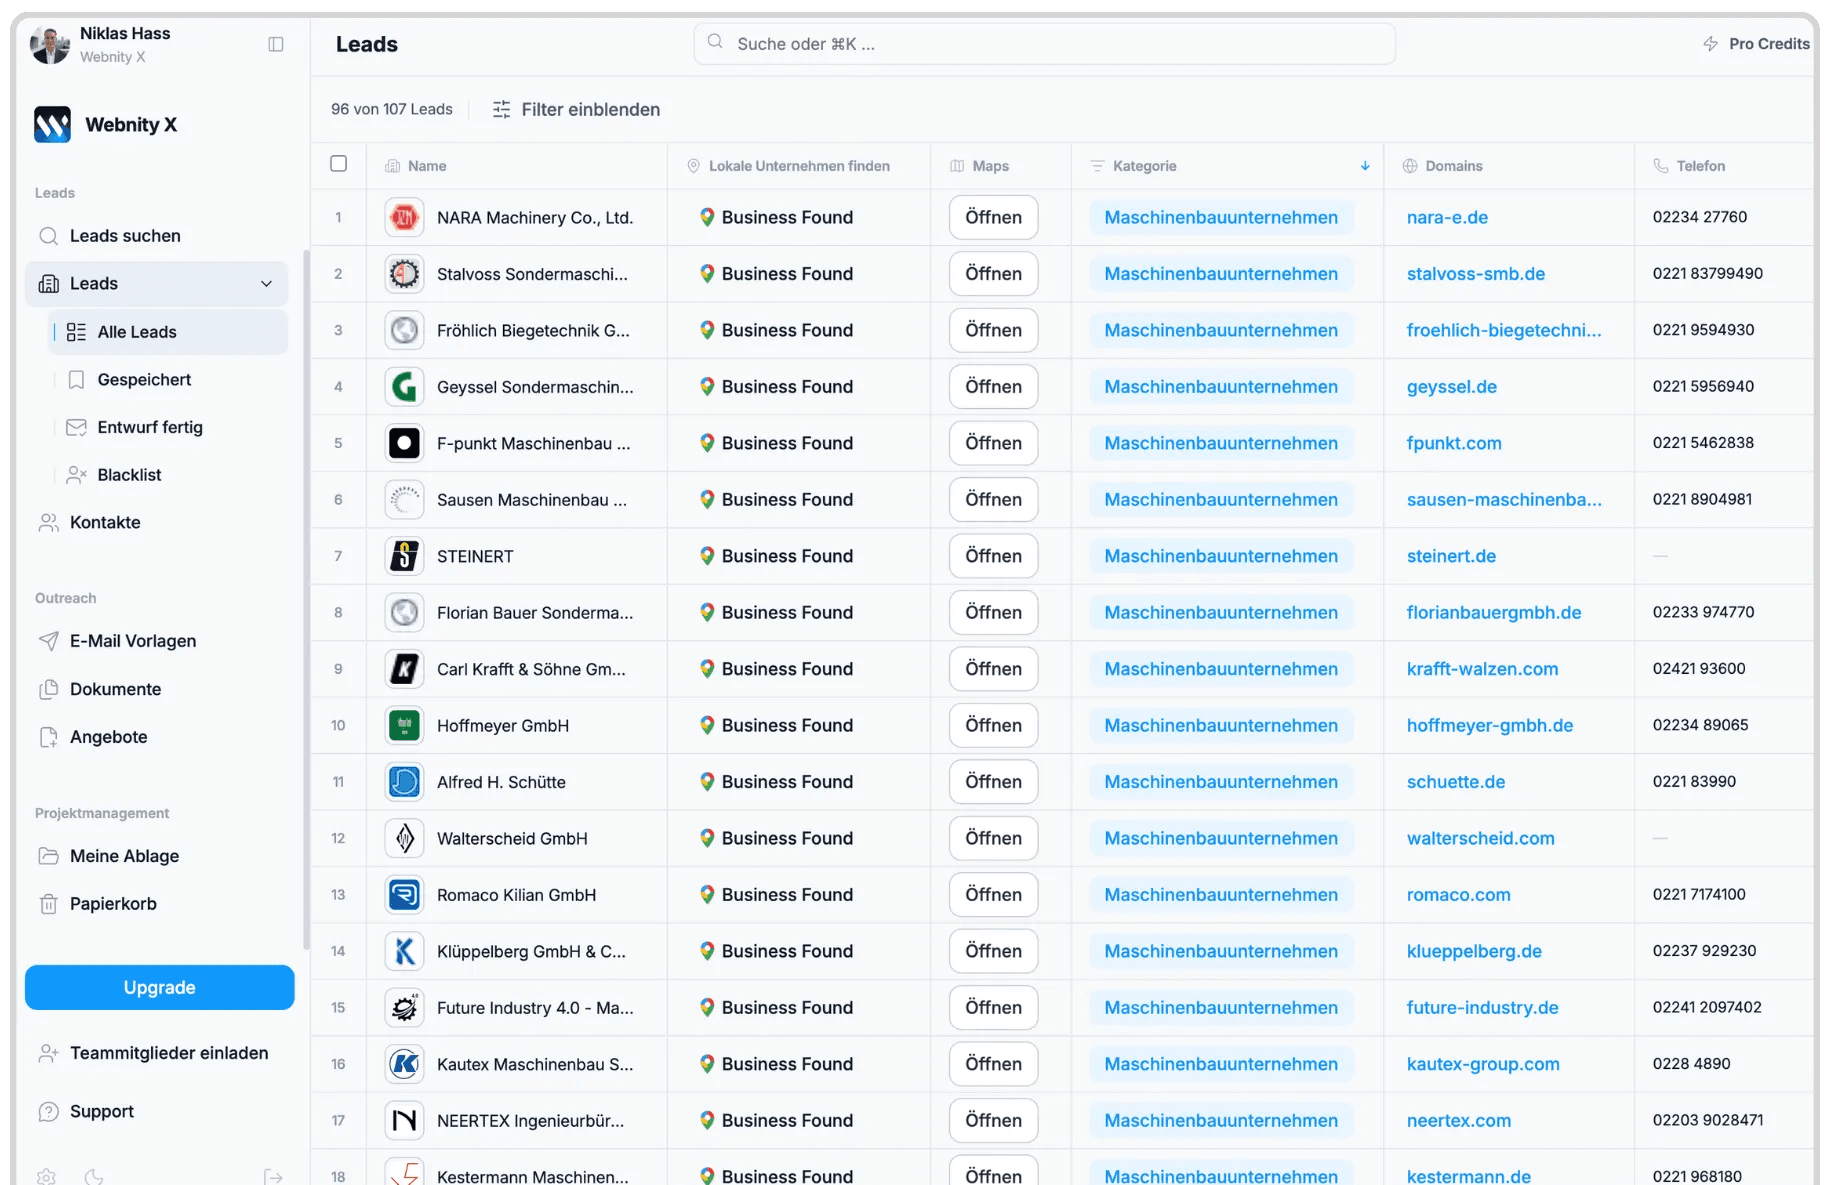Toggle Kategorie sort arrow
1830x1185 pixels.
[x=1365, y=166]
